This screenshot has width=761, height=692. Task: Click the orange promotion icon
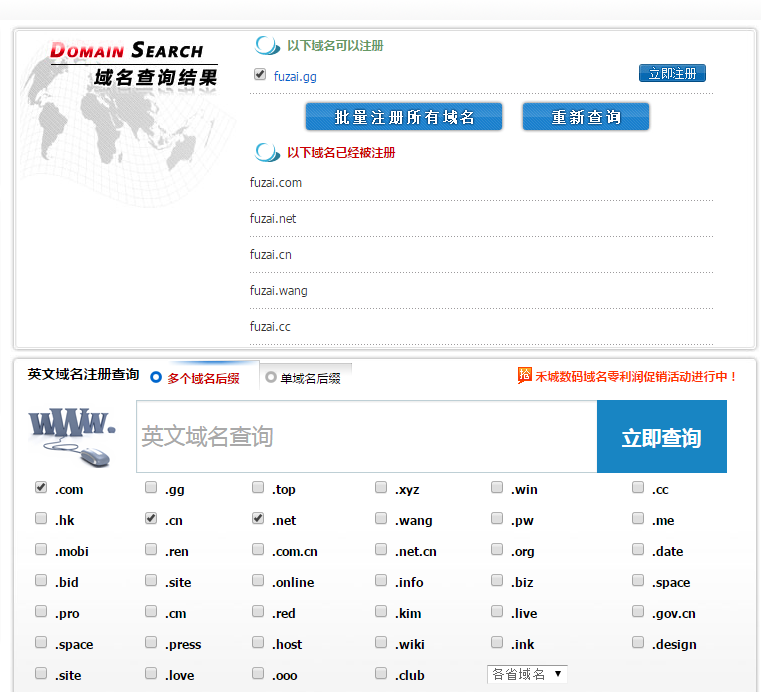tap(524, 375)
